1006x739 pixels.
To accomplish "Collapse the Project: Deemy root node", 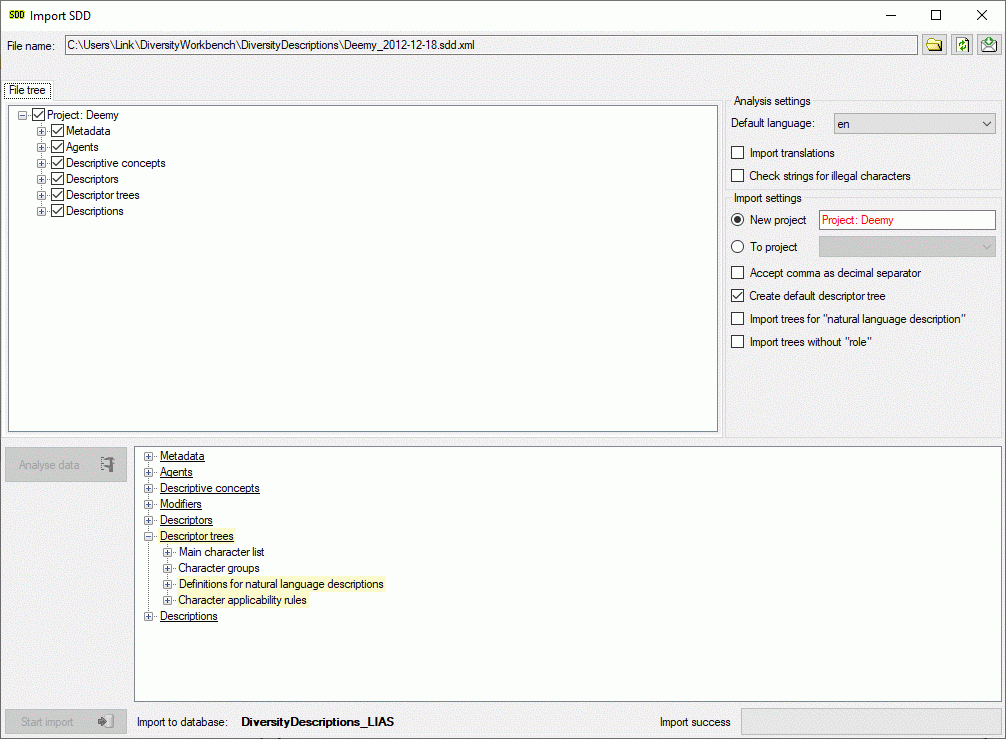I will click(23, 115).
